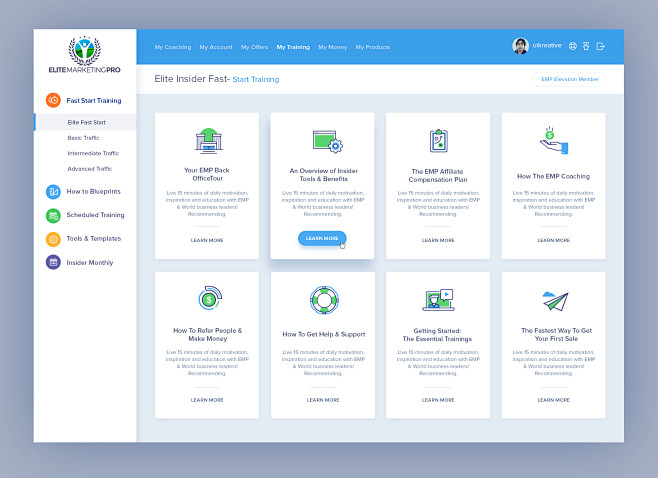Open Tools & Templates section label
The image size is (658, 478).
pos(94,238)
